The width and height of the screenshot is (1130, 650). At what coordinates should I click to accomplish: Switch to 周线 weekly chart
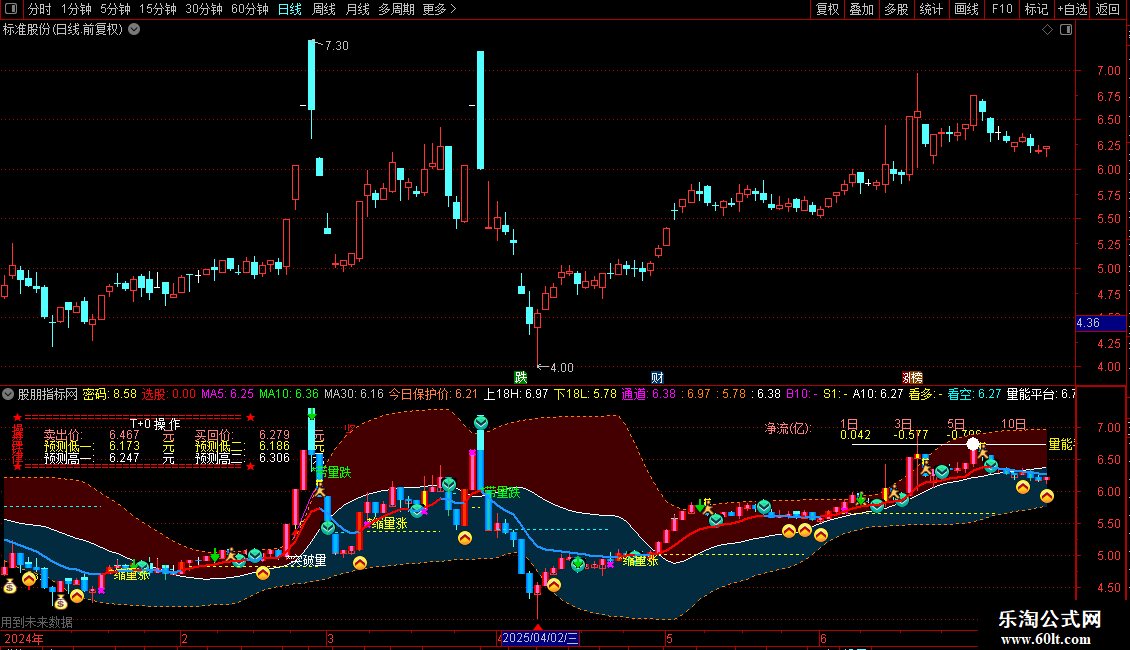[324, 9]
